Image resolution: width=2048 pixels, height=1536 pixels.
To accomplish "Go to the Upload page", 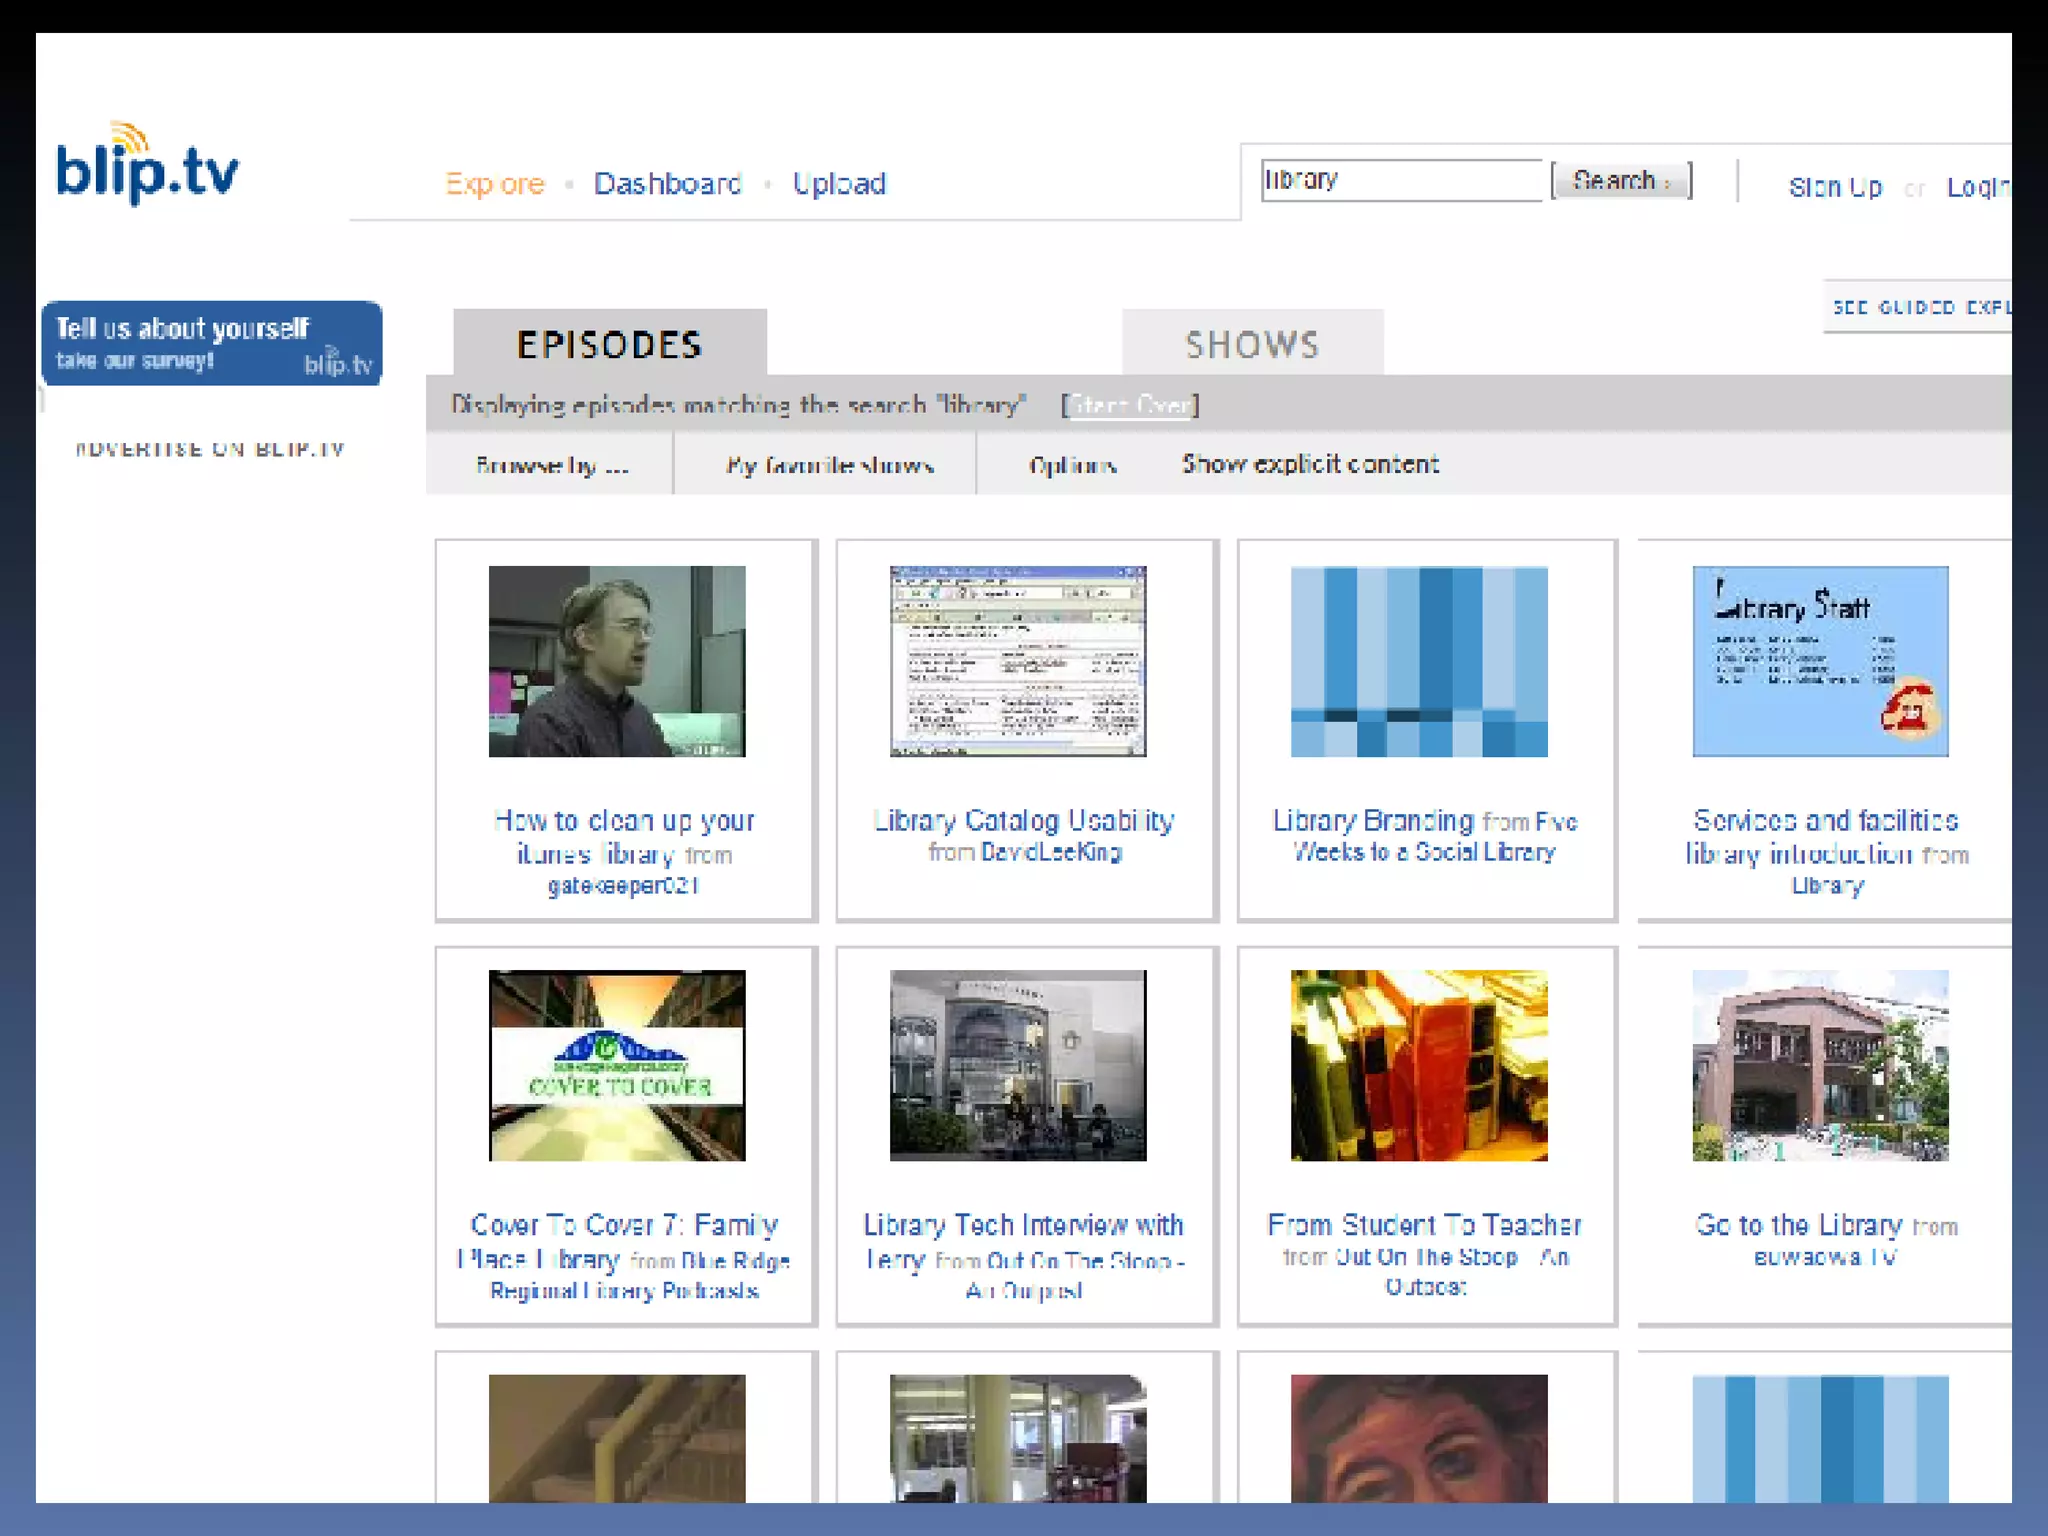I will (838, 184).
